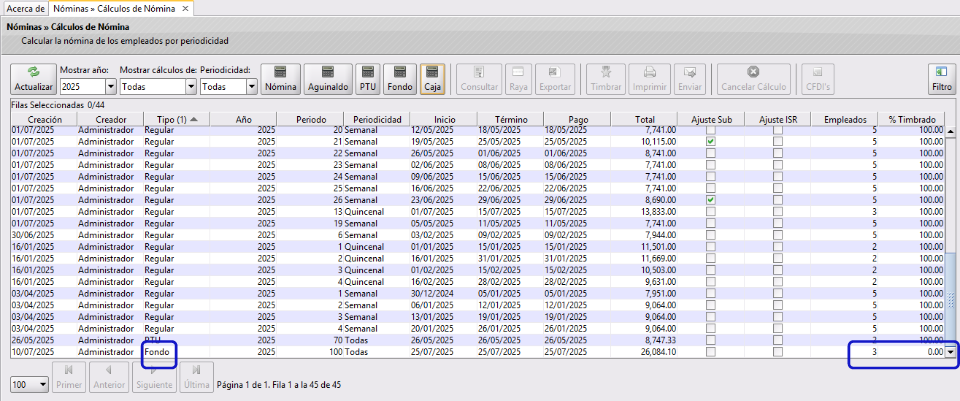Check Ajuste ISR for period 26 Semanal

[x=778, y=200]
